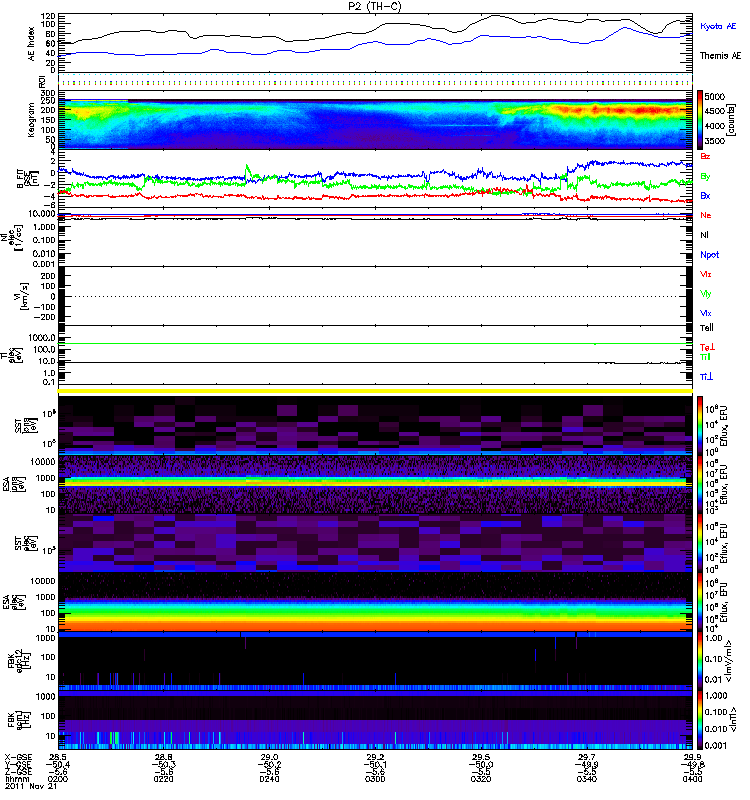Click the "hhmm" time row label
The height and width of the screenshot is (800, 750).
[x=16, y=779]
